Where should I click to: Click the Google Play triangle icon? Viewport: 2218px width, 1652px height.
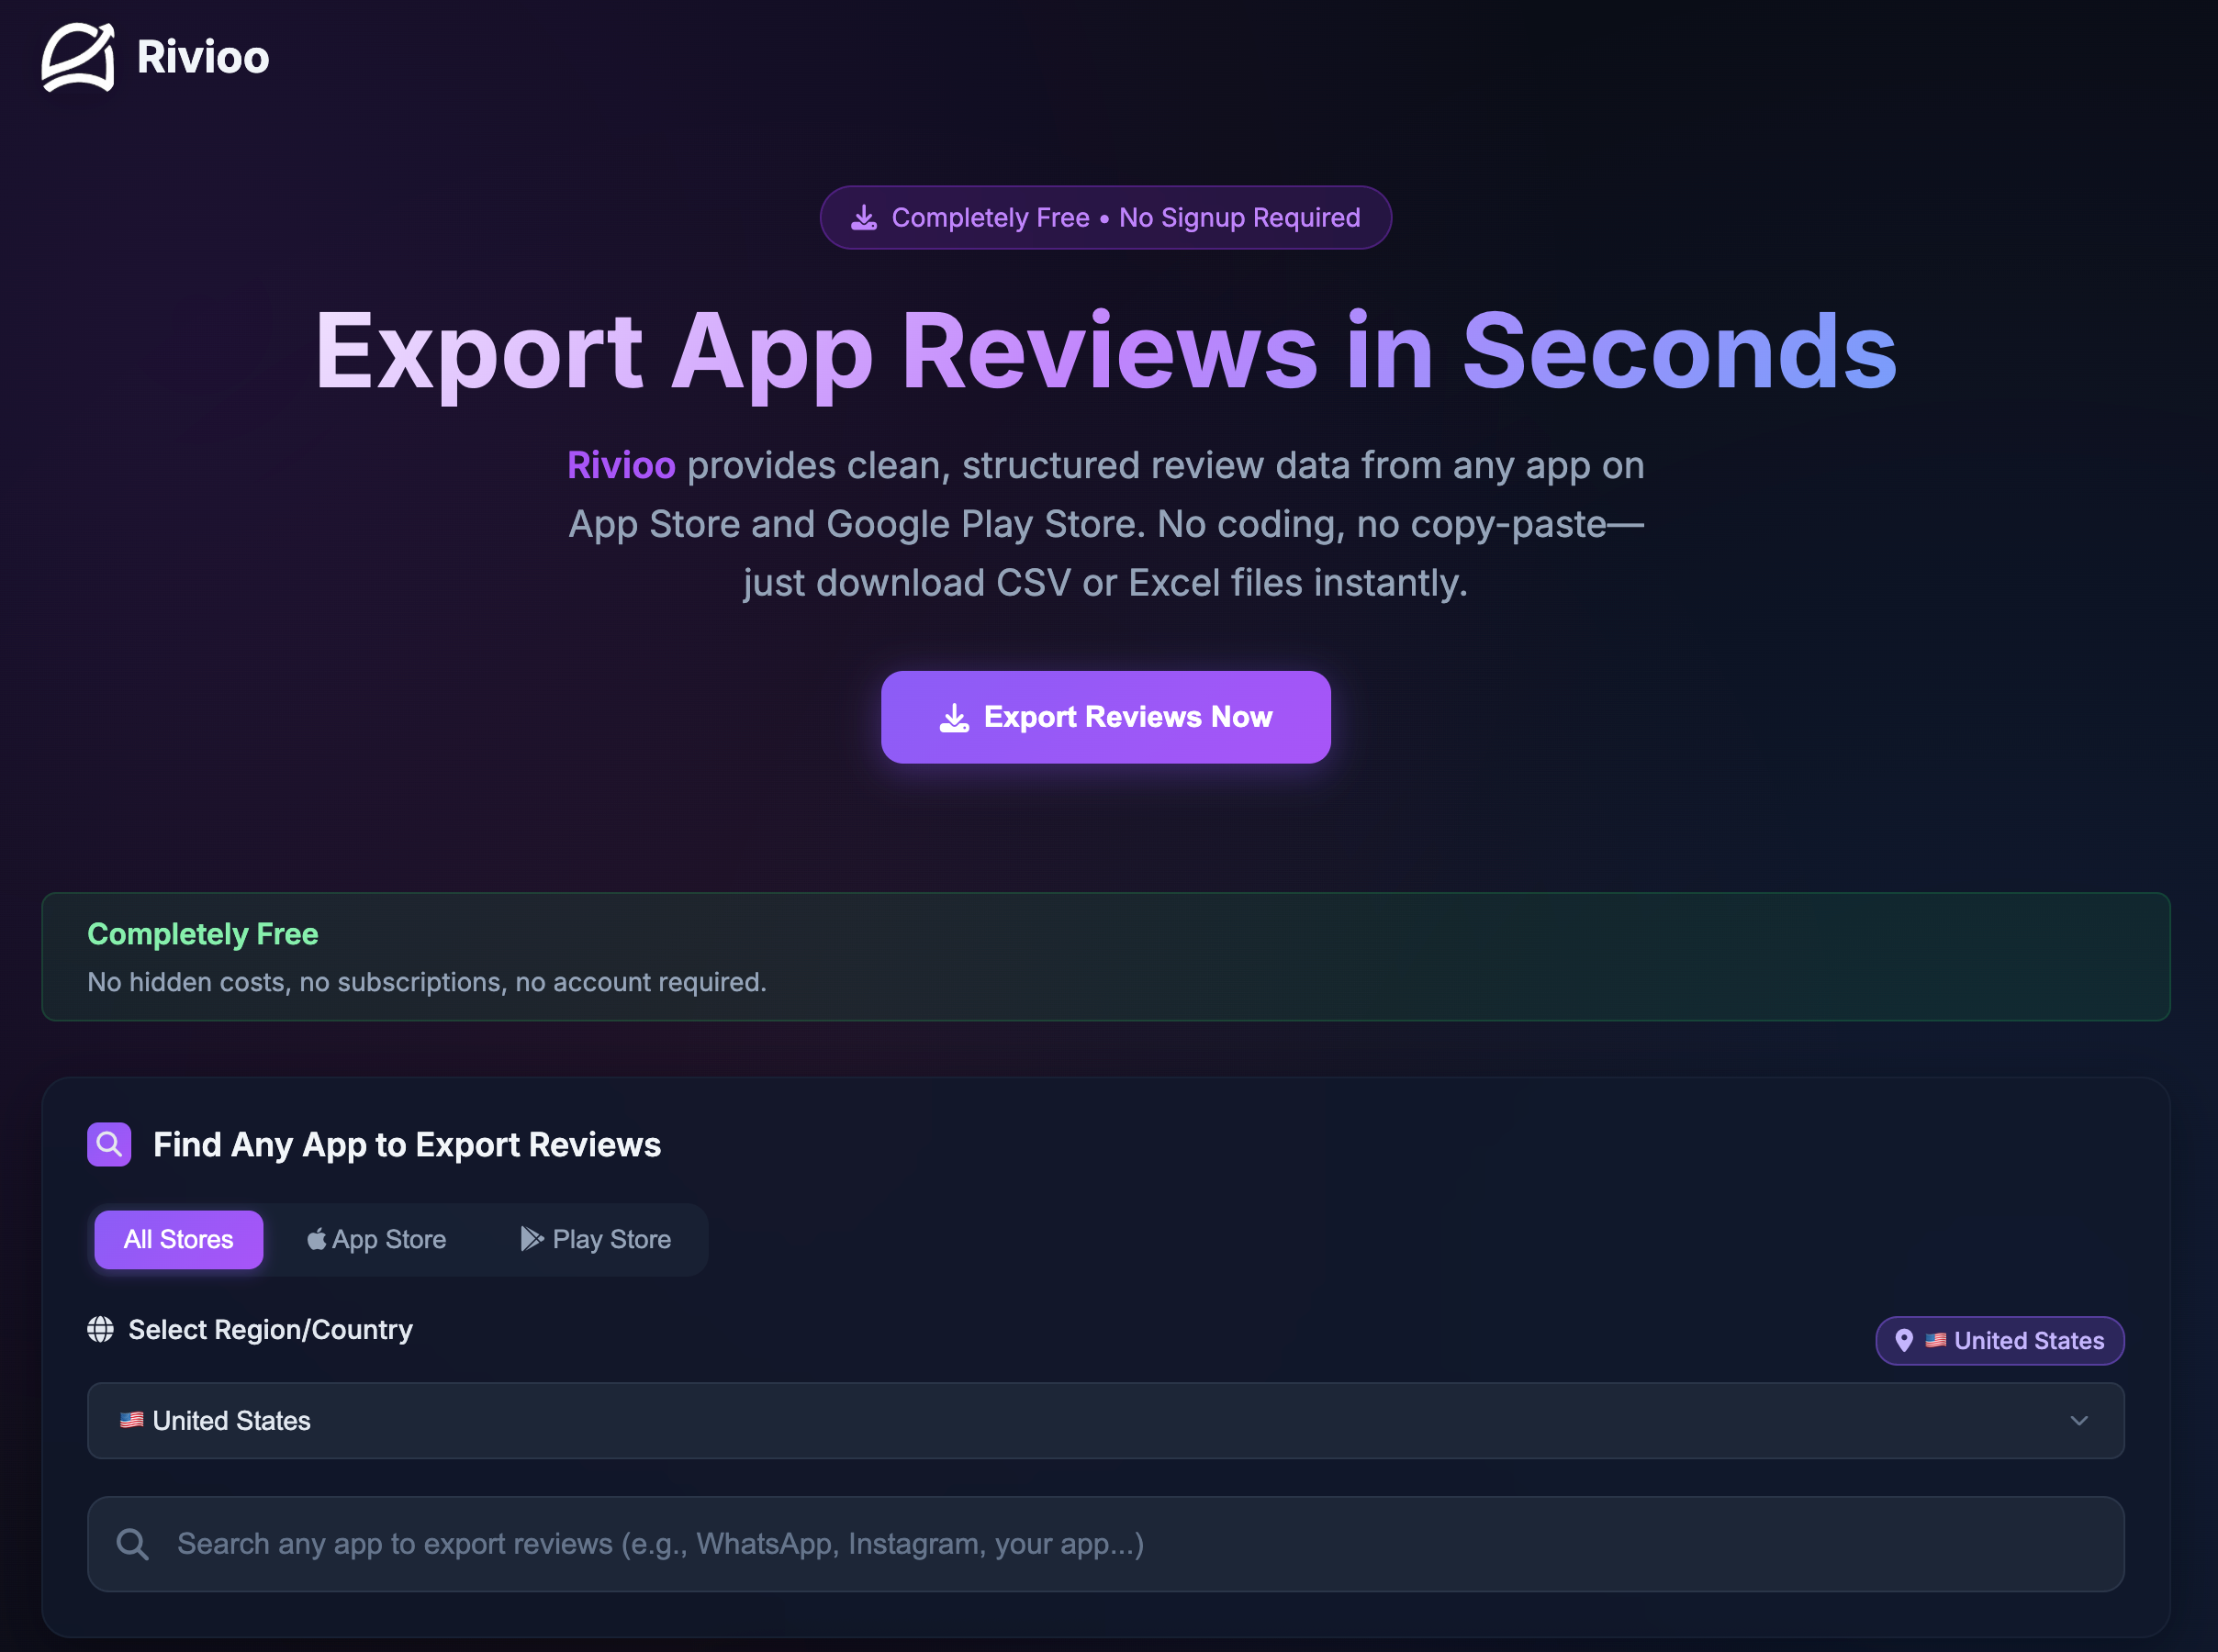[x=532, y=1239]
